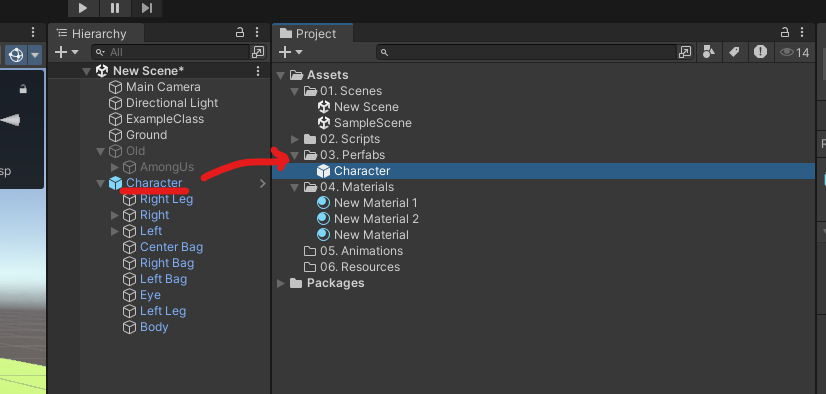This screenshot has width=826, height=394.
Task: Open Character prefab with the arrow chevron
Action: coord(263,183)
